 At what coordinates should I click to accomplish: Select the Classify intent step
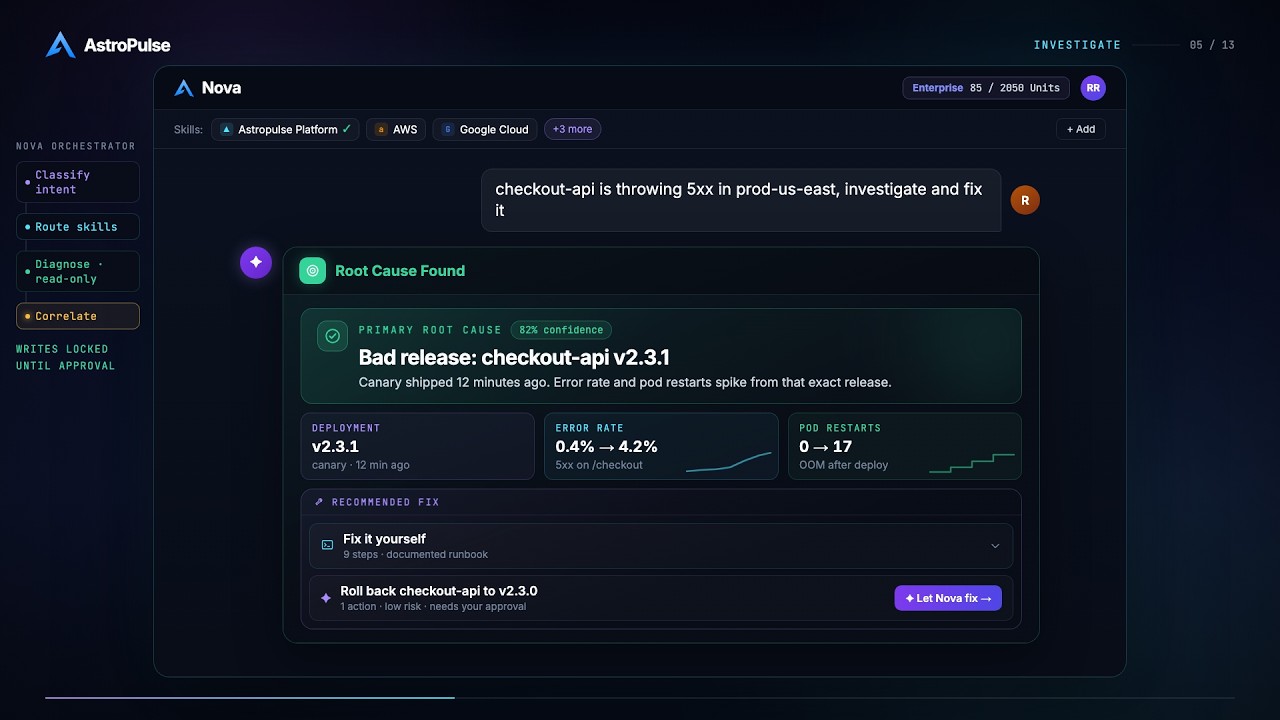78,182
